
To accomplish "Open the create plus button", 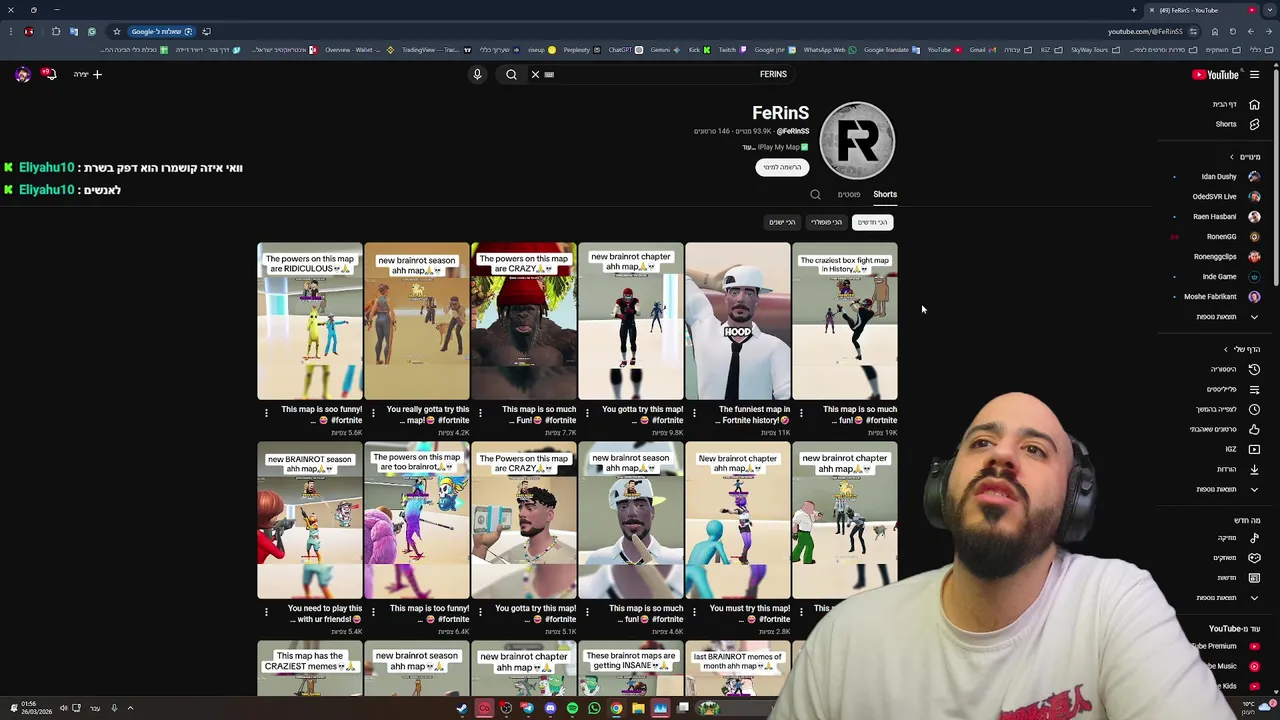I will pyautogui.click(x=88, y=74).
